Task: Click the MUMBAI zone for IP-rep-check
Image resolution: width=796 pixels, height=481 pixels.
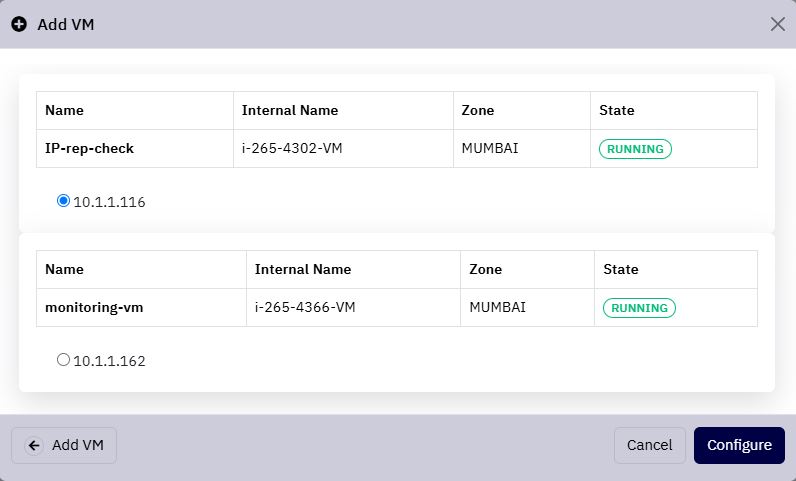Action: (x=490, y=148)
